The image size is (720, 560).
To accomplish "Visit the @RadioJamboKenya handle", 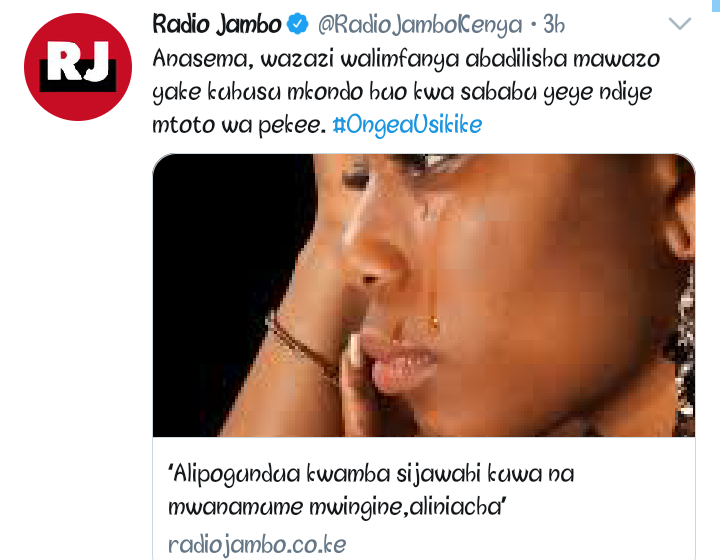I will 420,25.
